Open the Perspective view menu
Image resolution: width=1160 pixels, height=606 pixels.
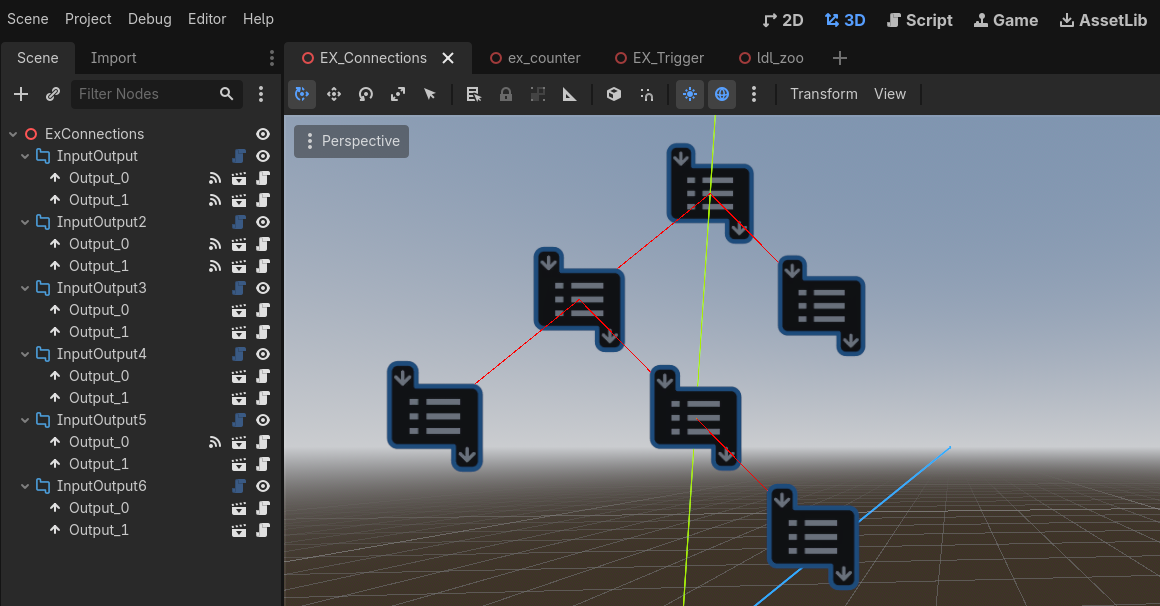click(x=351, y=141)
